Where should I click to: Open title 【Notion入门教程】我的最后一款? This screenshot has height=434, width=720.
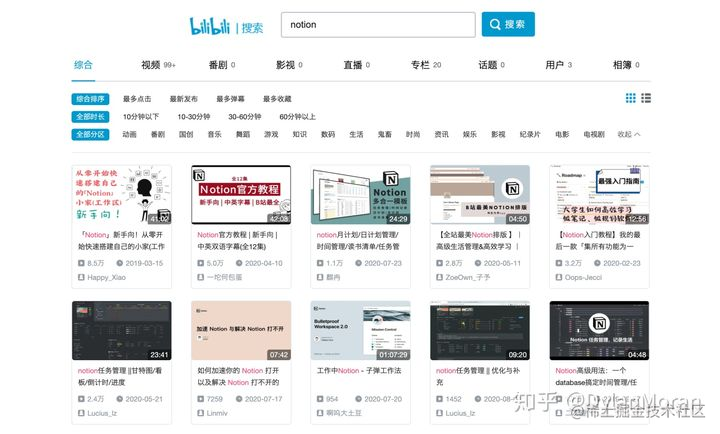point(598,241)
